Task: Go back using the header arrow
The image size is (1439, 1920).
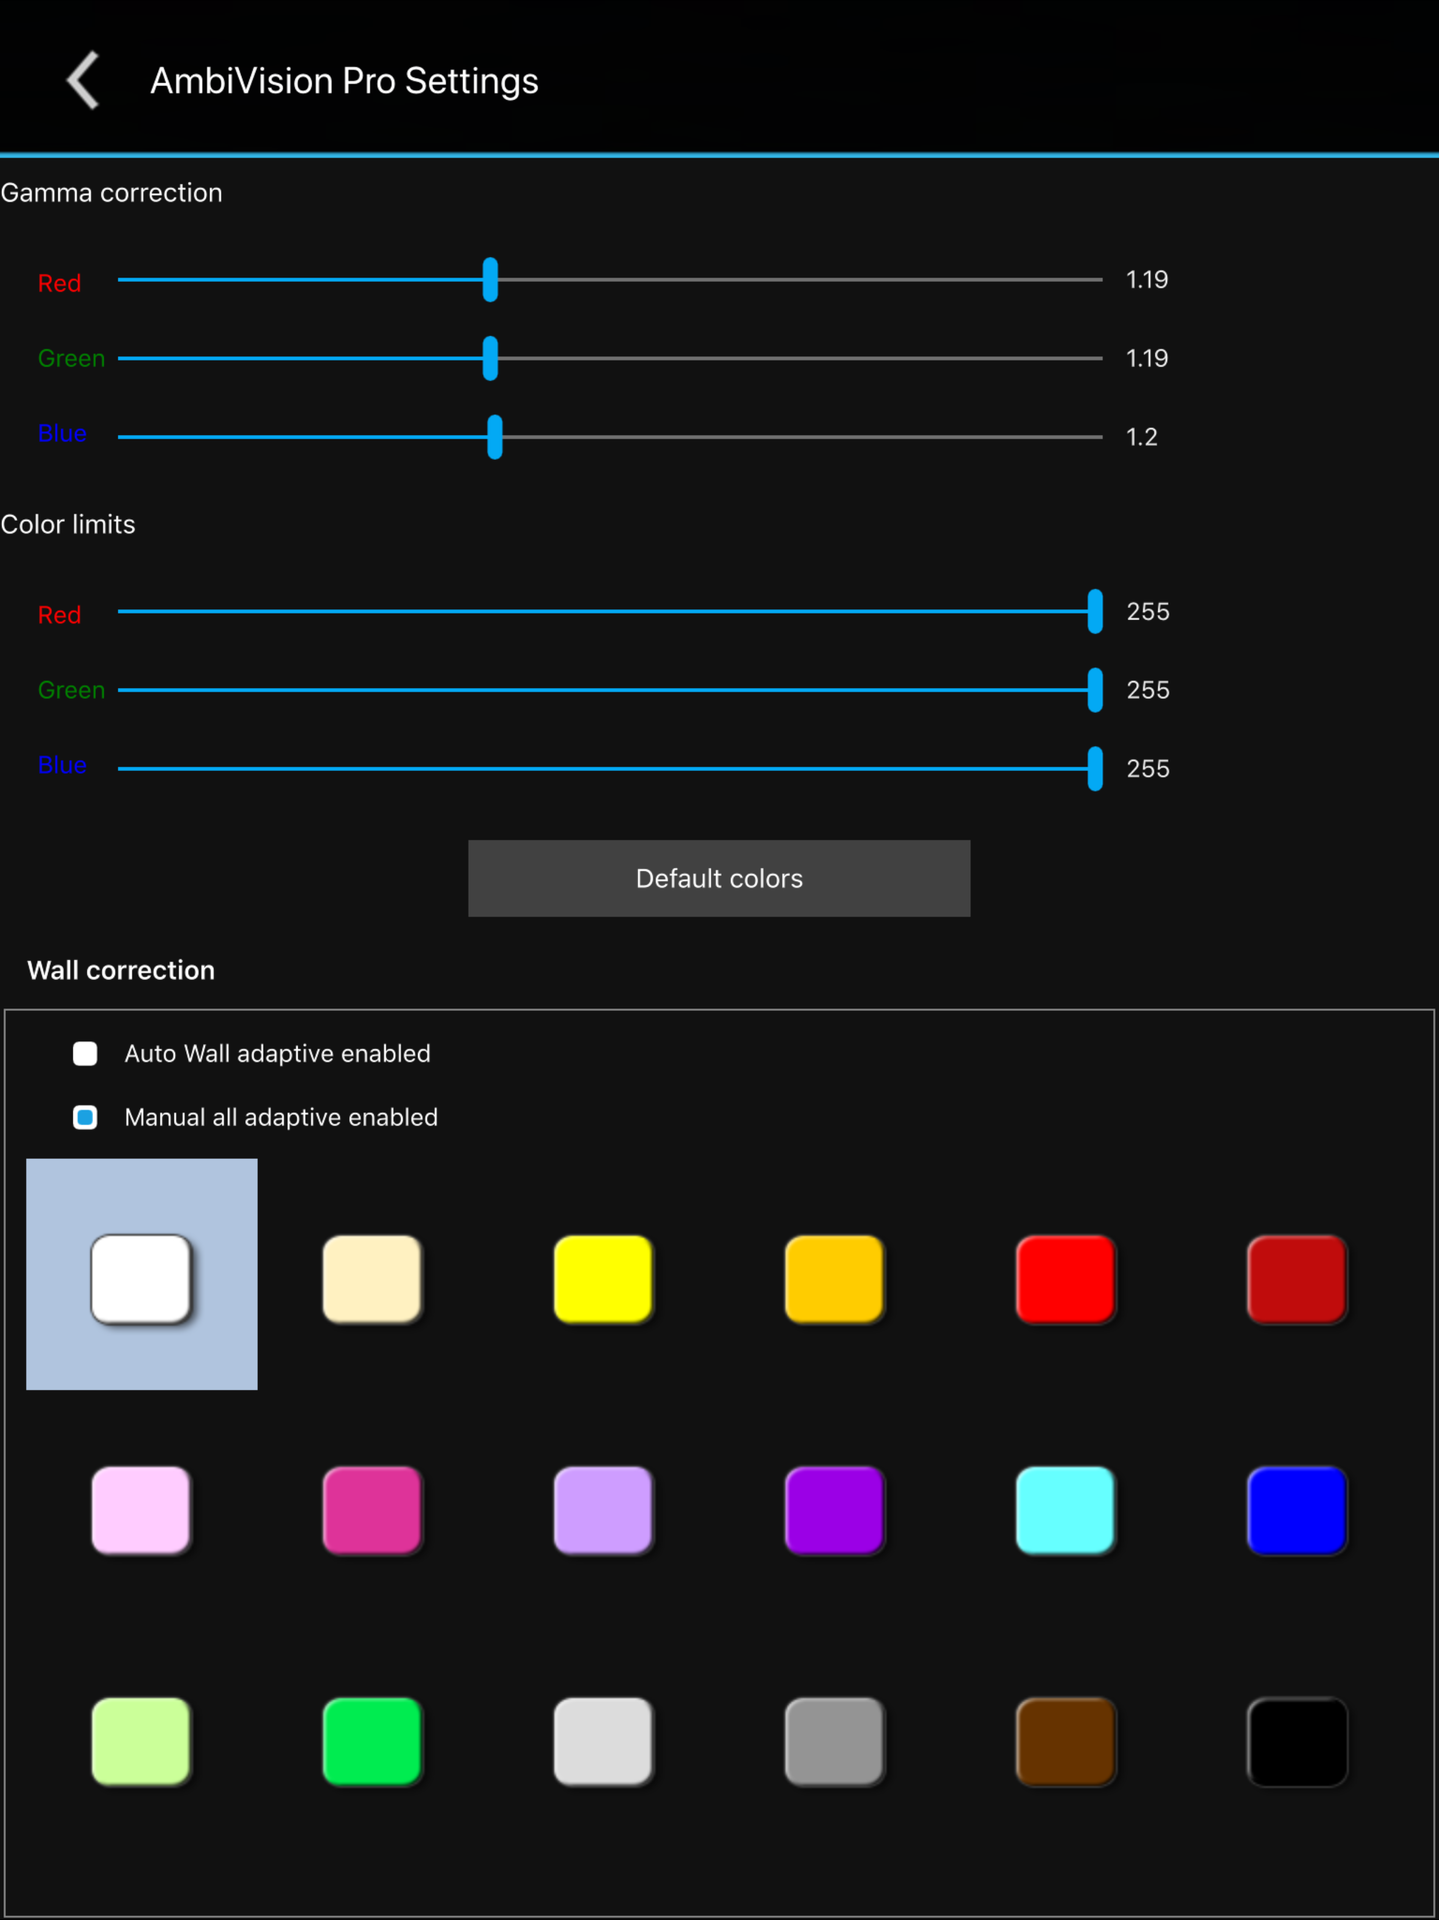Action: [84, 80]
